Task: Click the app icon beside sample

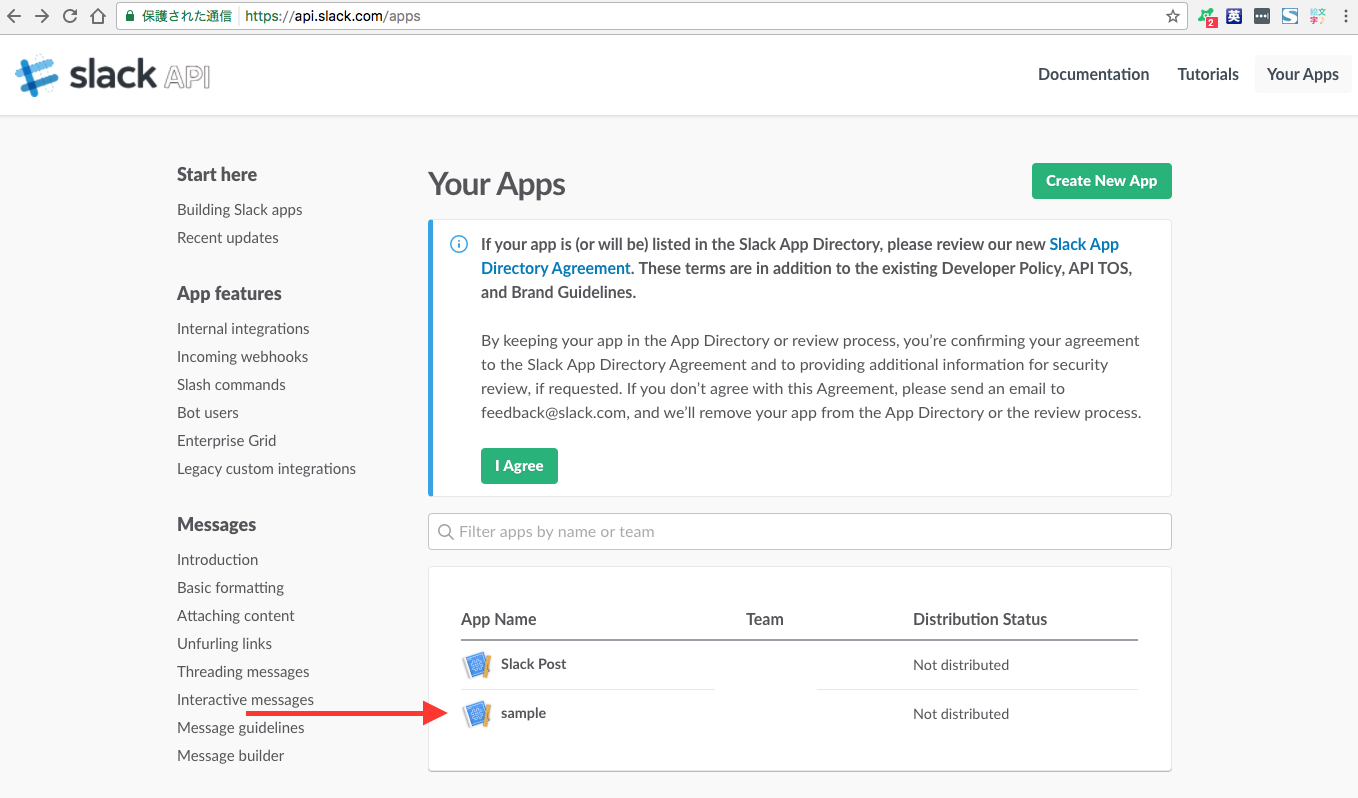Action: (477, 713)
